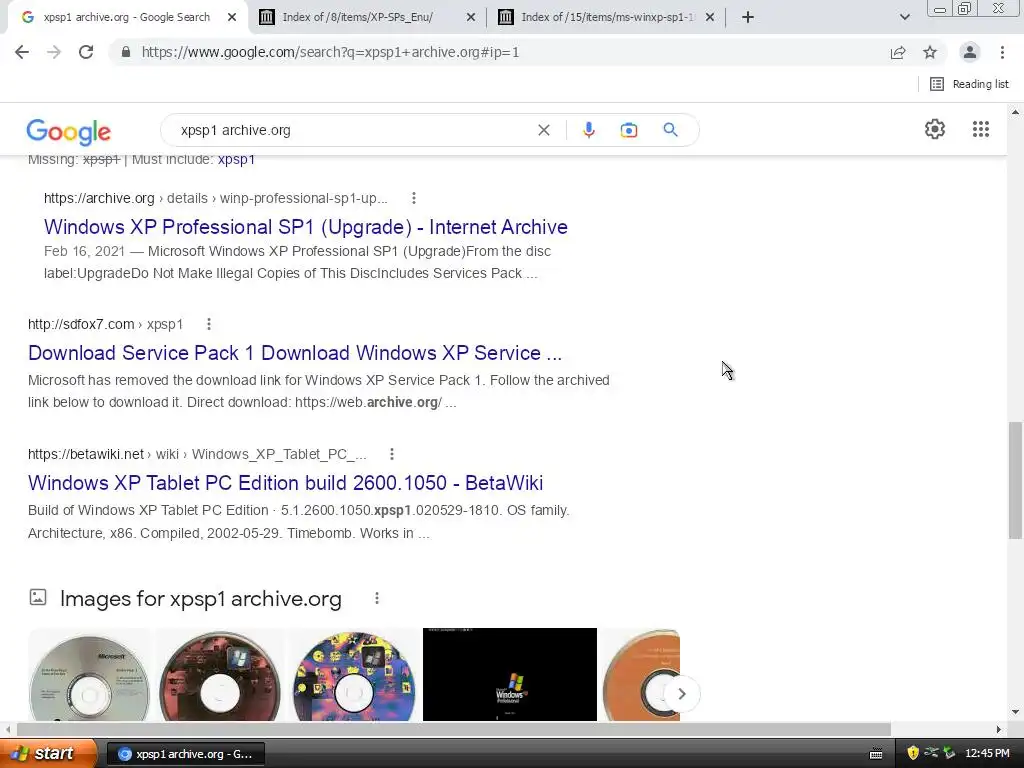Viewport: 1024px width, 768px height.
Task: Open options for the Images section
Action: tap(376, 598)
